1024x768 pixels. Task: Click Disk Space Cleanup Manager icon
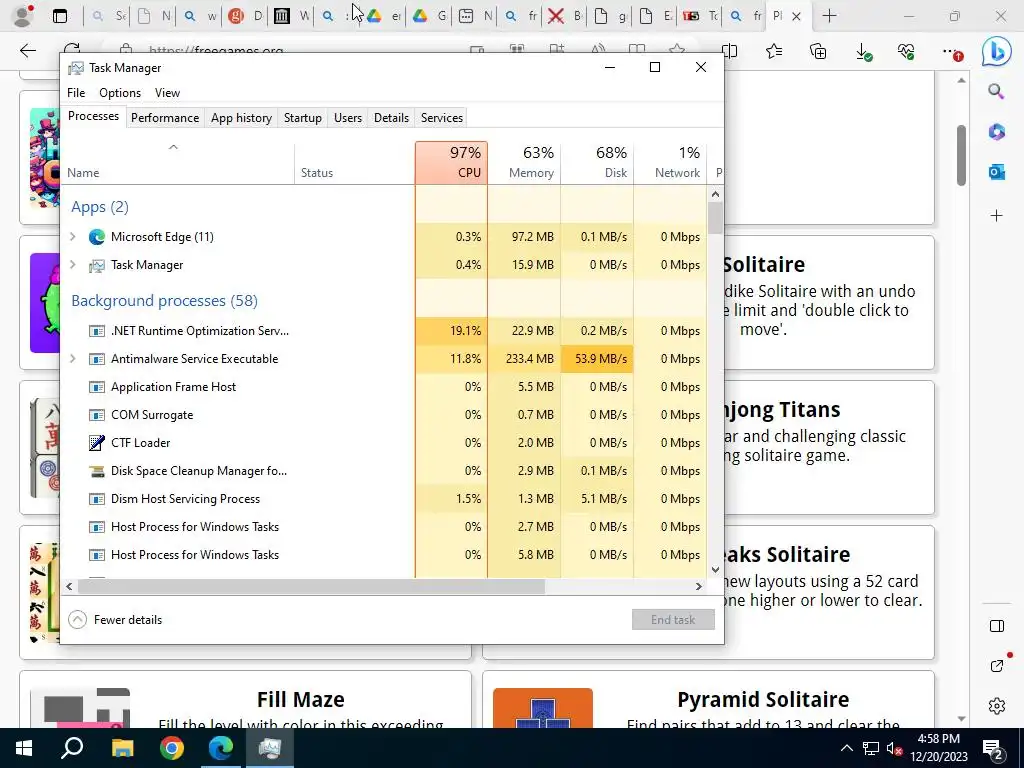[x=97, y=471]
